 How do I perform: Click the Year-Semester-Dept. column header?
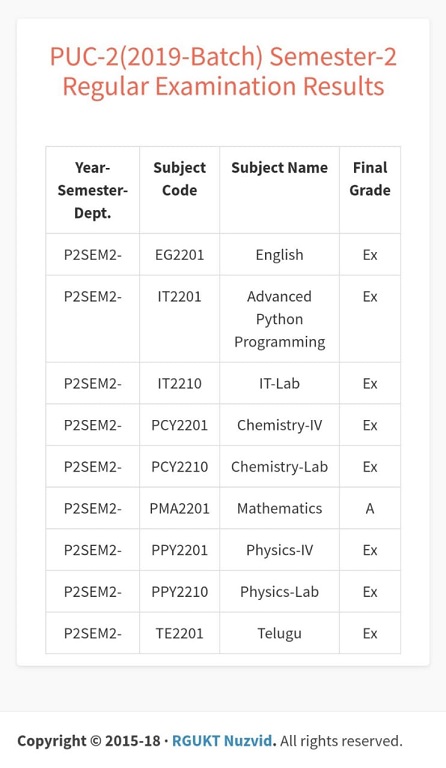point(93,190)
